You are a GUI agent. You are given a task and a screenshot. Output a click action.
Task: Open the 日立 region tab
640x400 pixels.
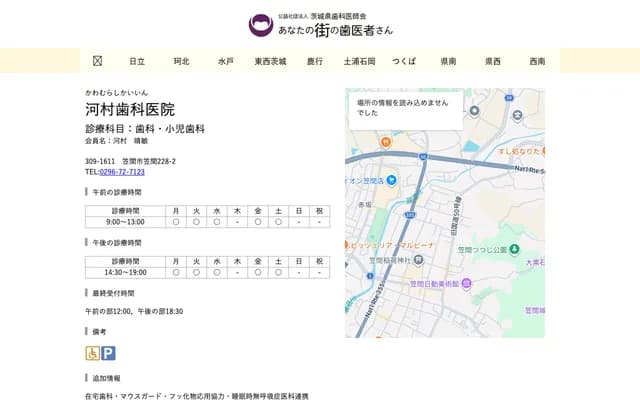pyautogui.click(x=137, y=61)
